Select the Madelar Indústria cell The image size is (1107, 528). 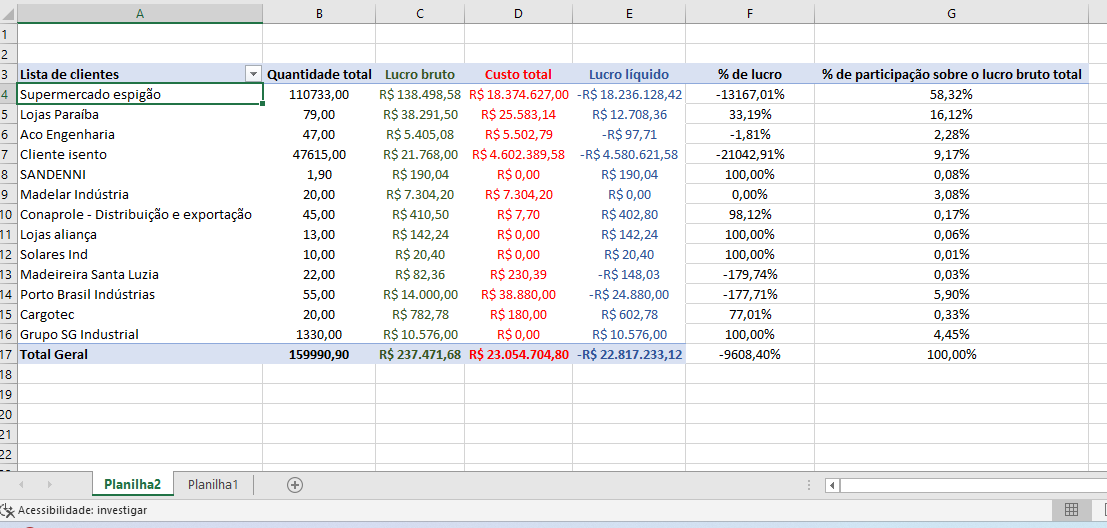point(140,194)
